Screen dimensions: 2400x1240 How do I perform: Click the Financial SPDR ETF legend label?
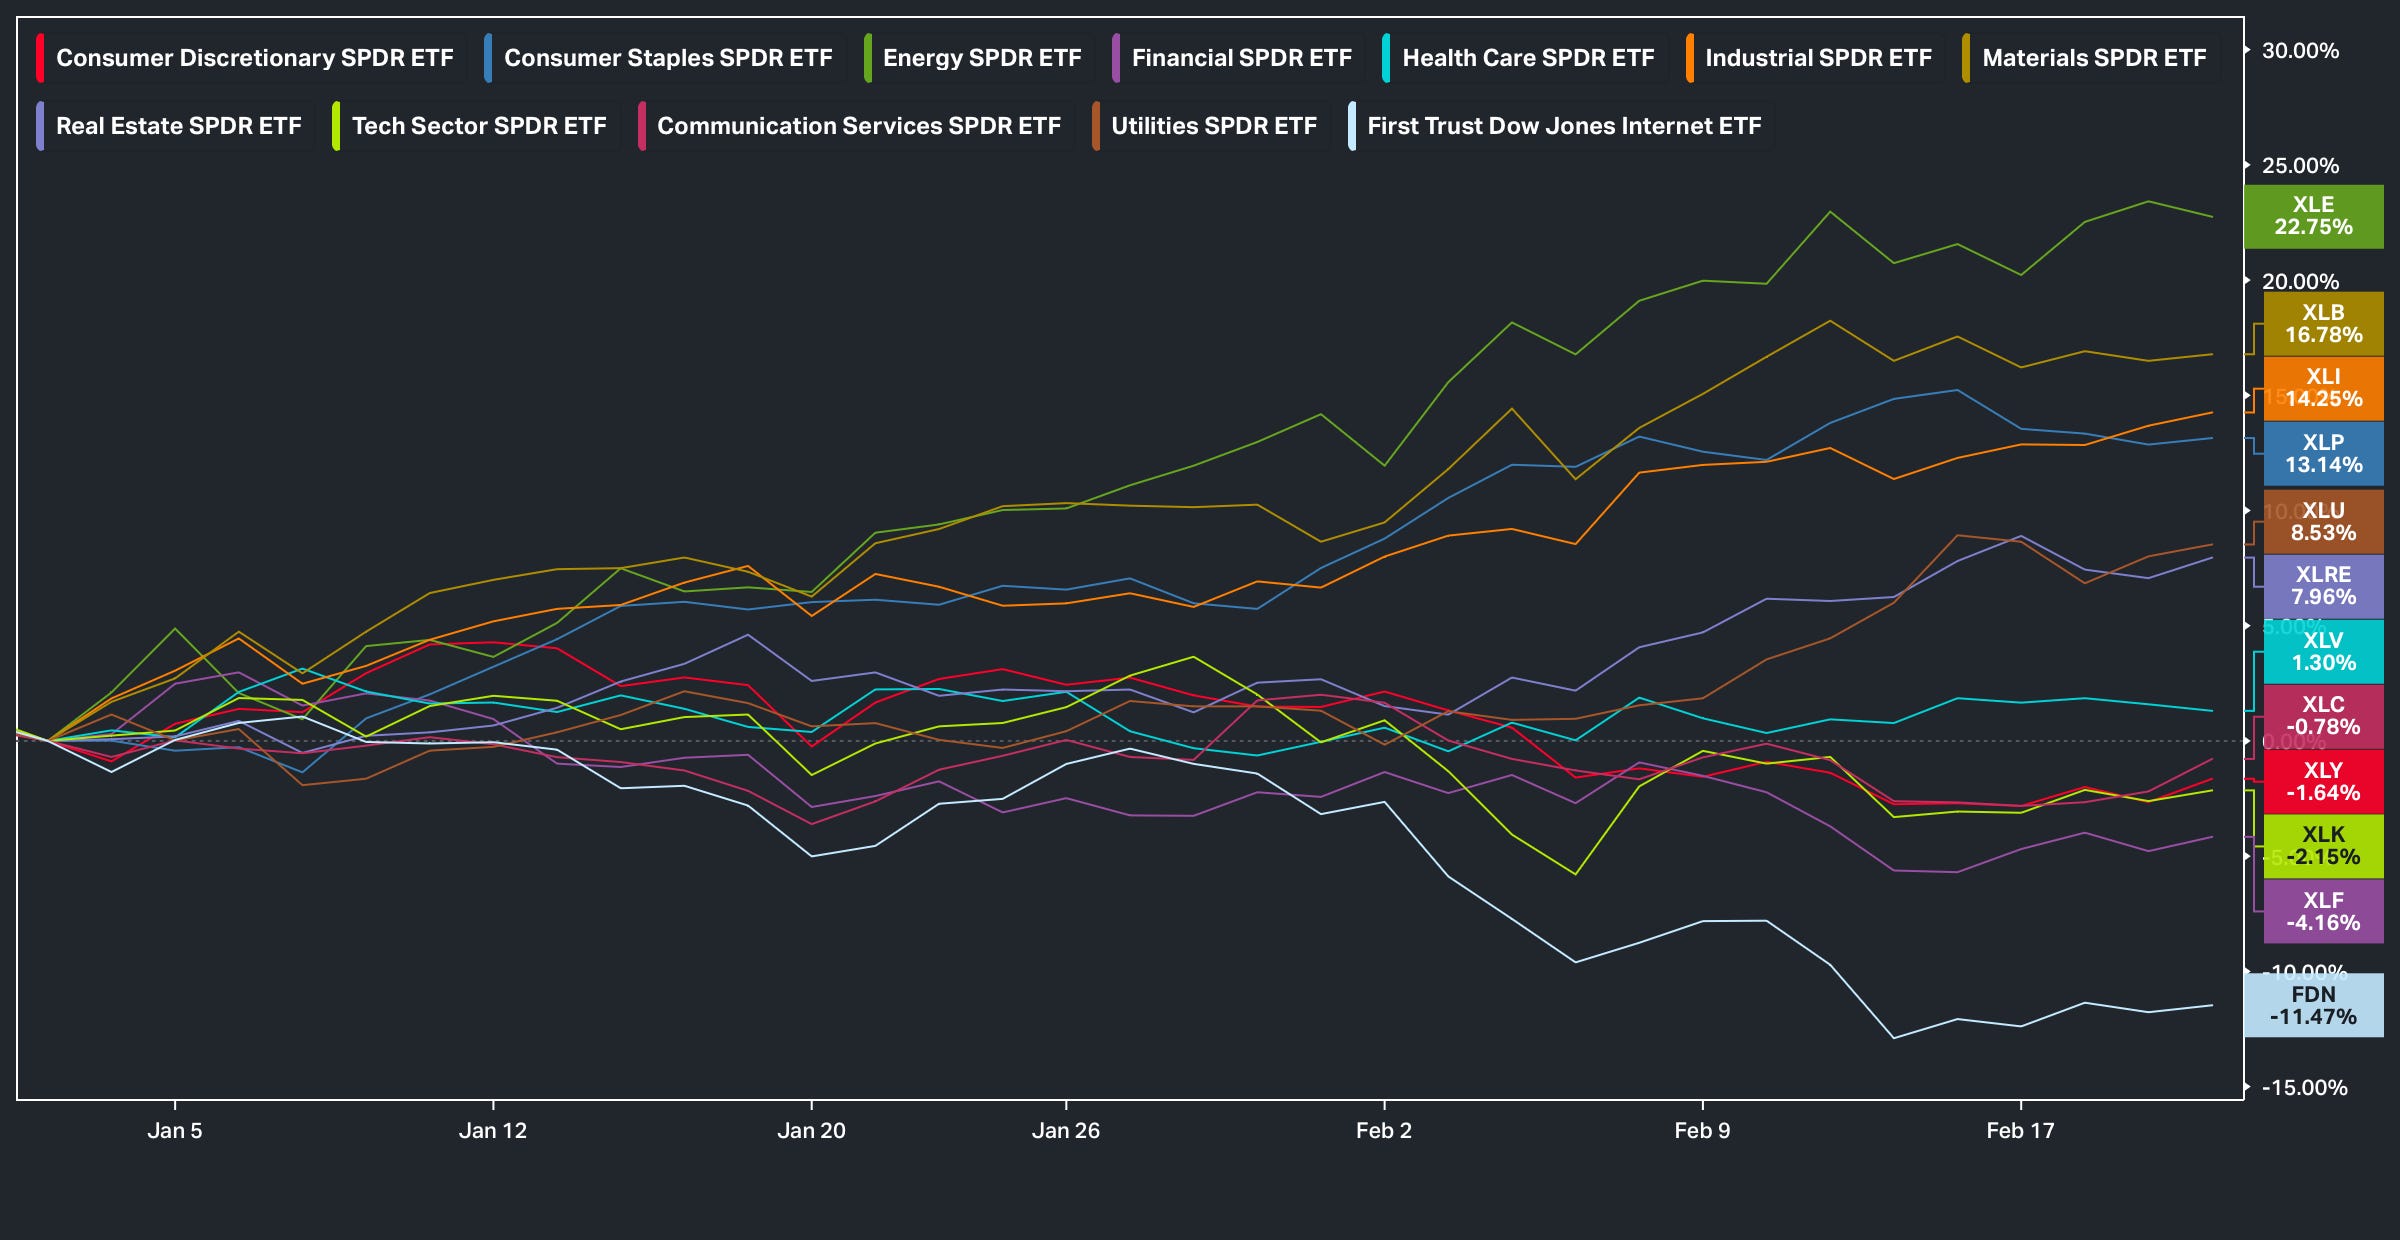(1241, 58)
